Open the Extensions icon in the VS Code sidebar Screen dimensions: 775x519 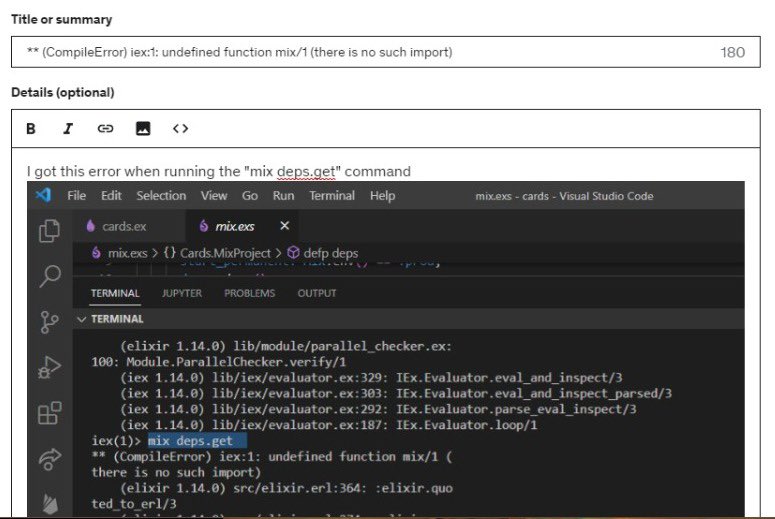pos(49,413)
